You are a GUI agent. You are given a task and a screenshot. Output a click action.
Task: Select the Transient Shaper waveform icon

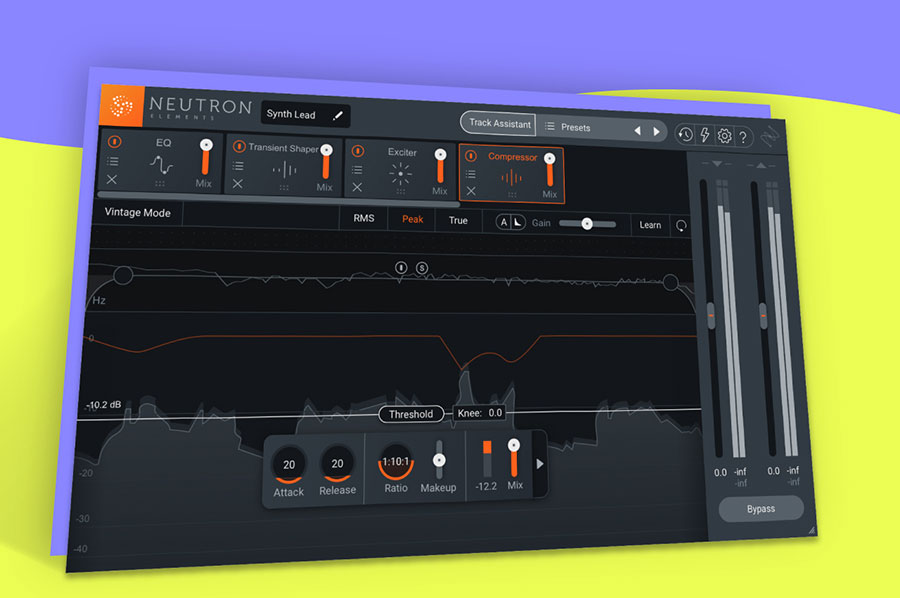[285, 170]
